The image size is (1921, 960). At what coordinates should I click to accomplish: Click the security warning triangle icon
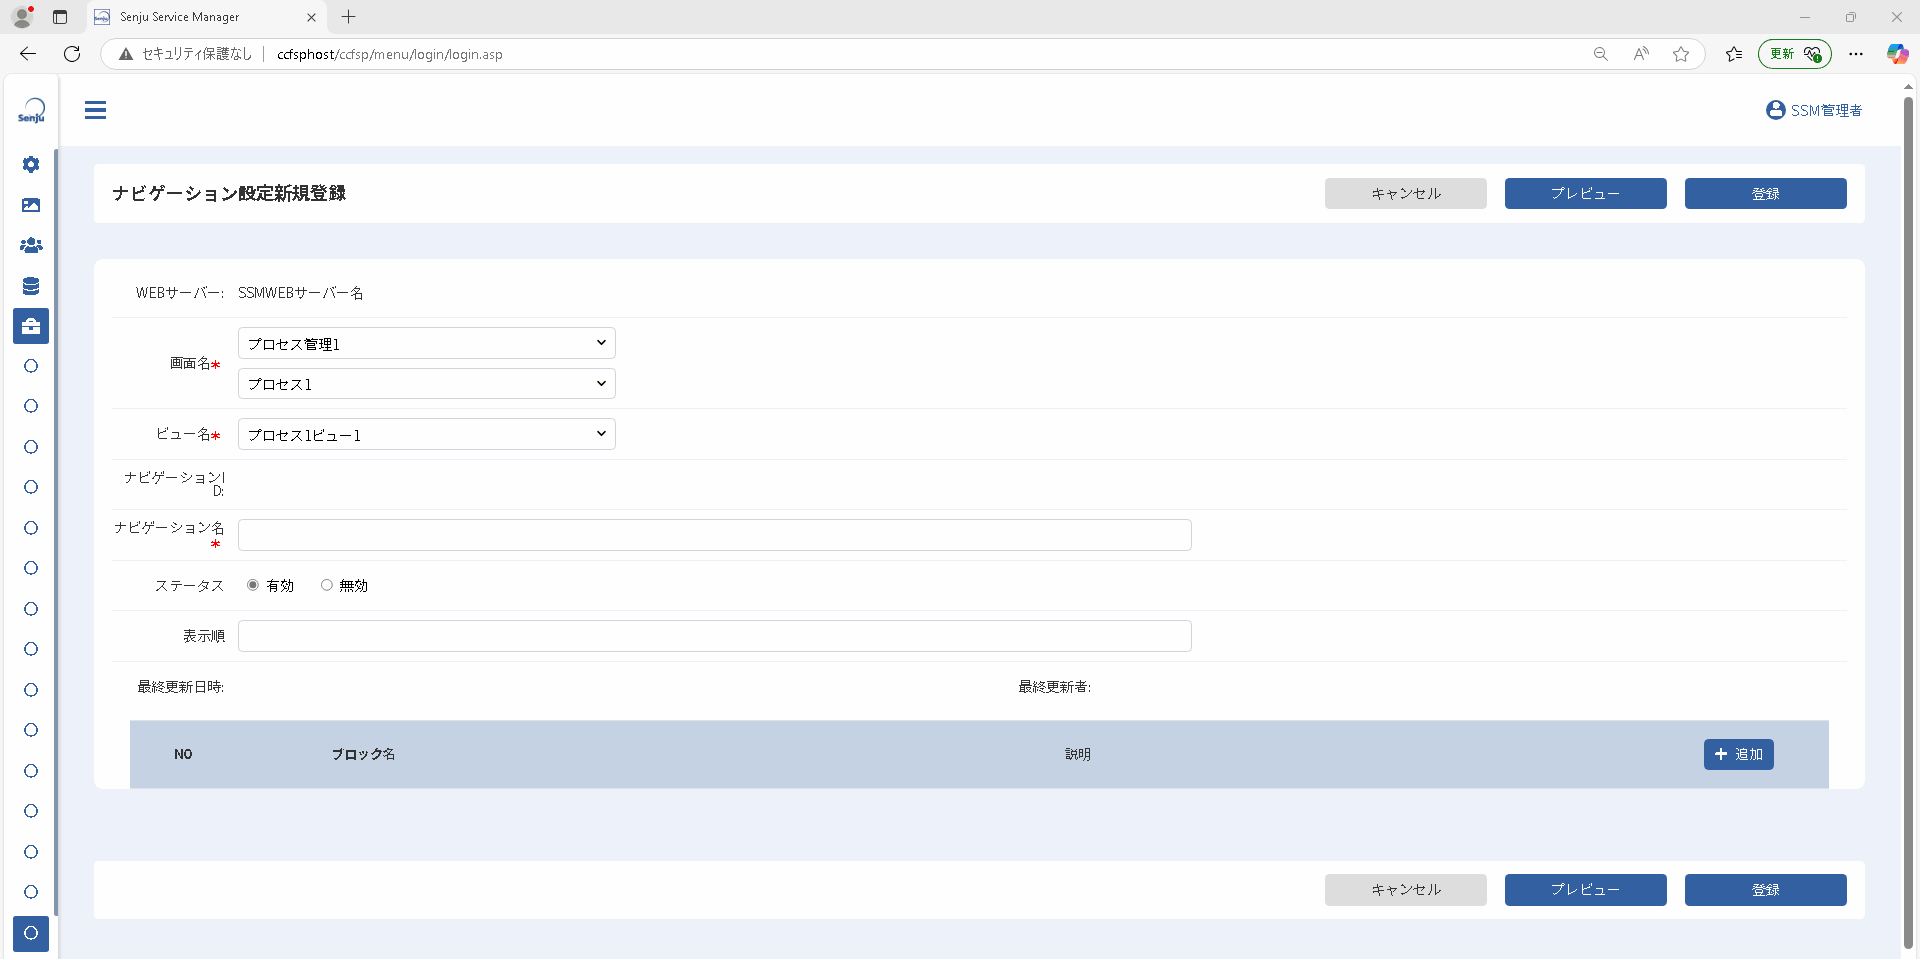(126, 54)
